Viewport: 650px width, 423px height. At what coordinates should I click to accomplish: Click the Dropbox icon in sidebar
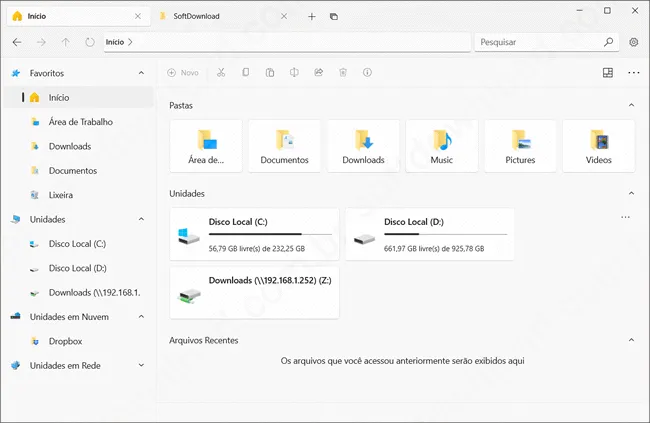coord(36,341)
